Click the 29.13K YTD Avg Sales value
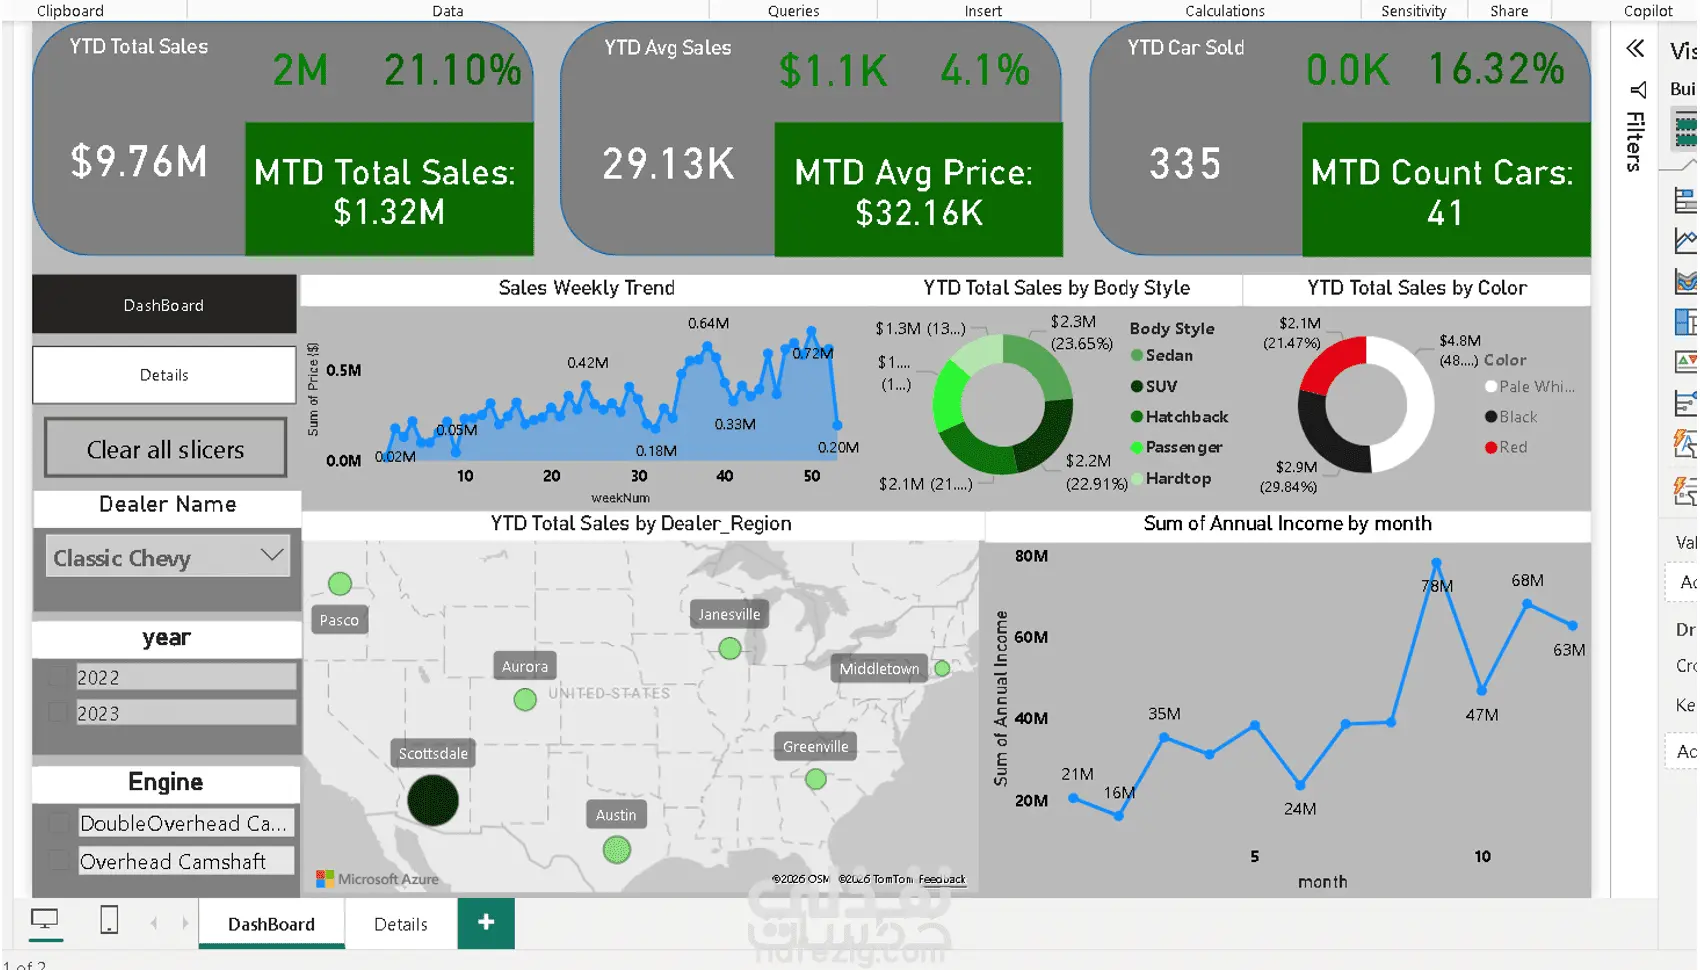This screenshot has width=1700, height=970. (668, 163)
